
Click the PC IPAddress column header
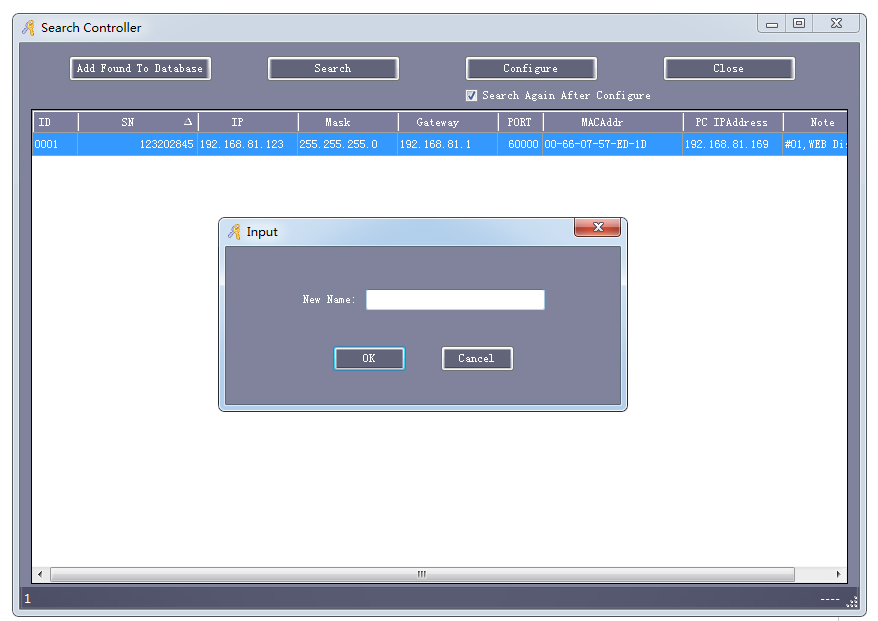[731, 122]
